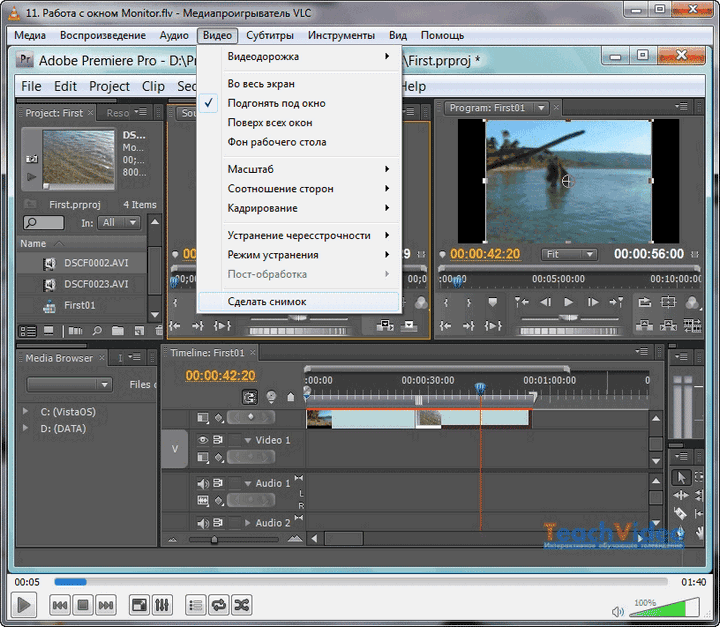Select the Selection arrow tool
This screenshot has height=627, width=720.
[681, 477]
